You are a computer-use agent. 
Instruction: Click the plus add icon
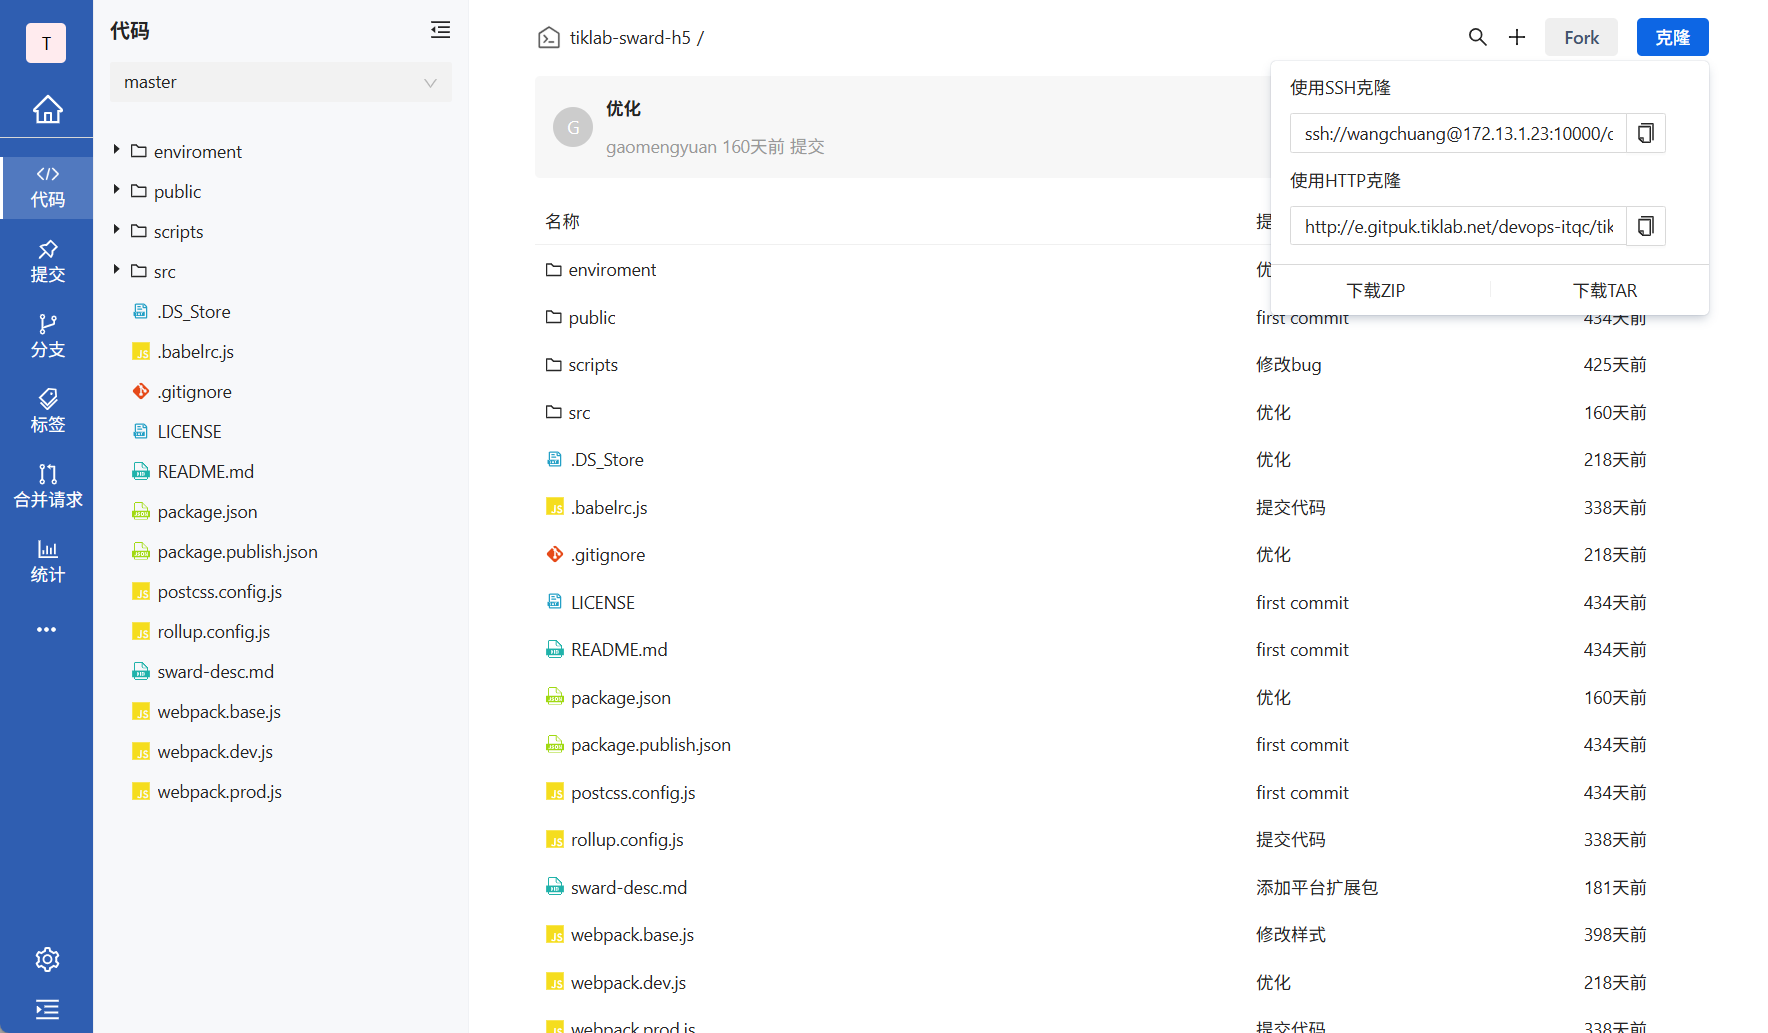(x=1517, y=37)
